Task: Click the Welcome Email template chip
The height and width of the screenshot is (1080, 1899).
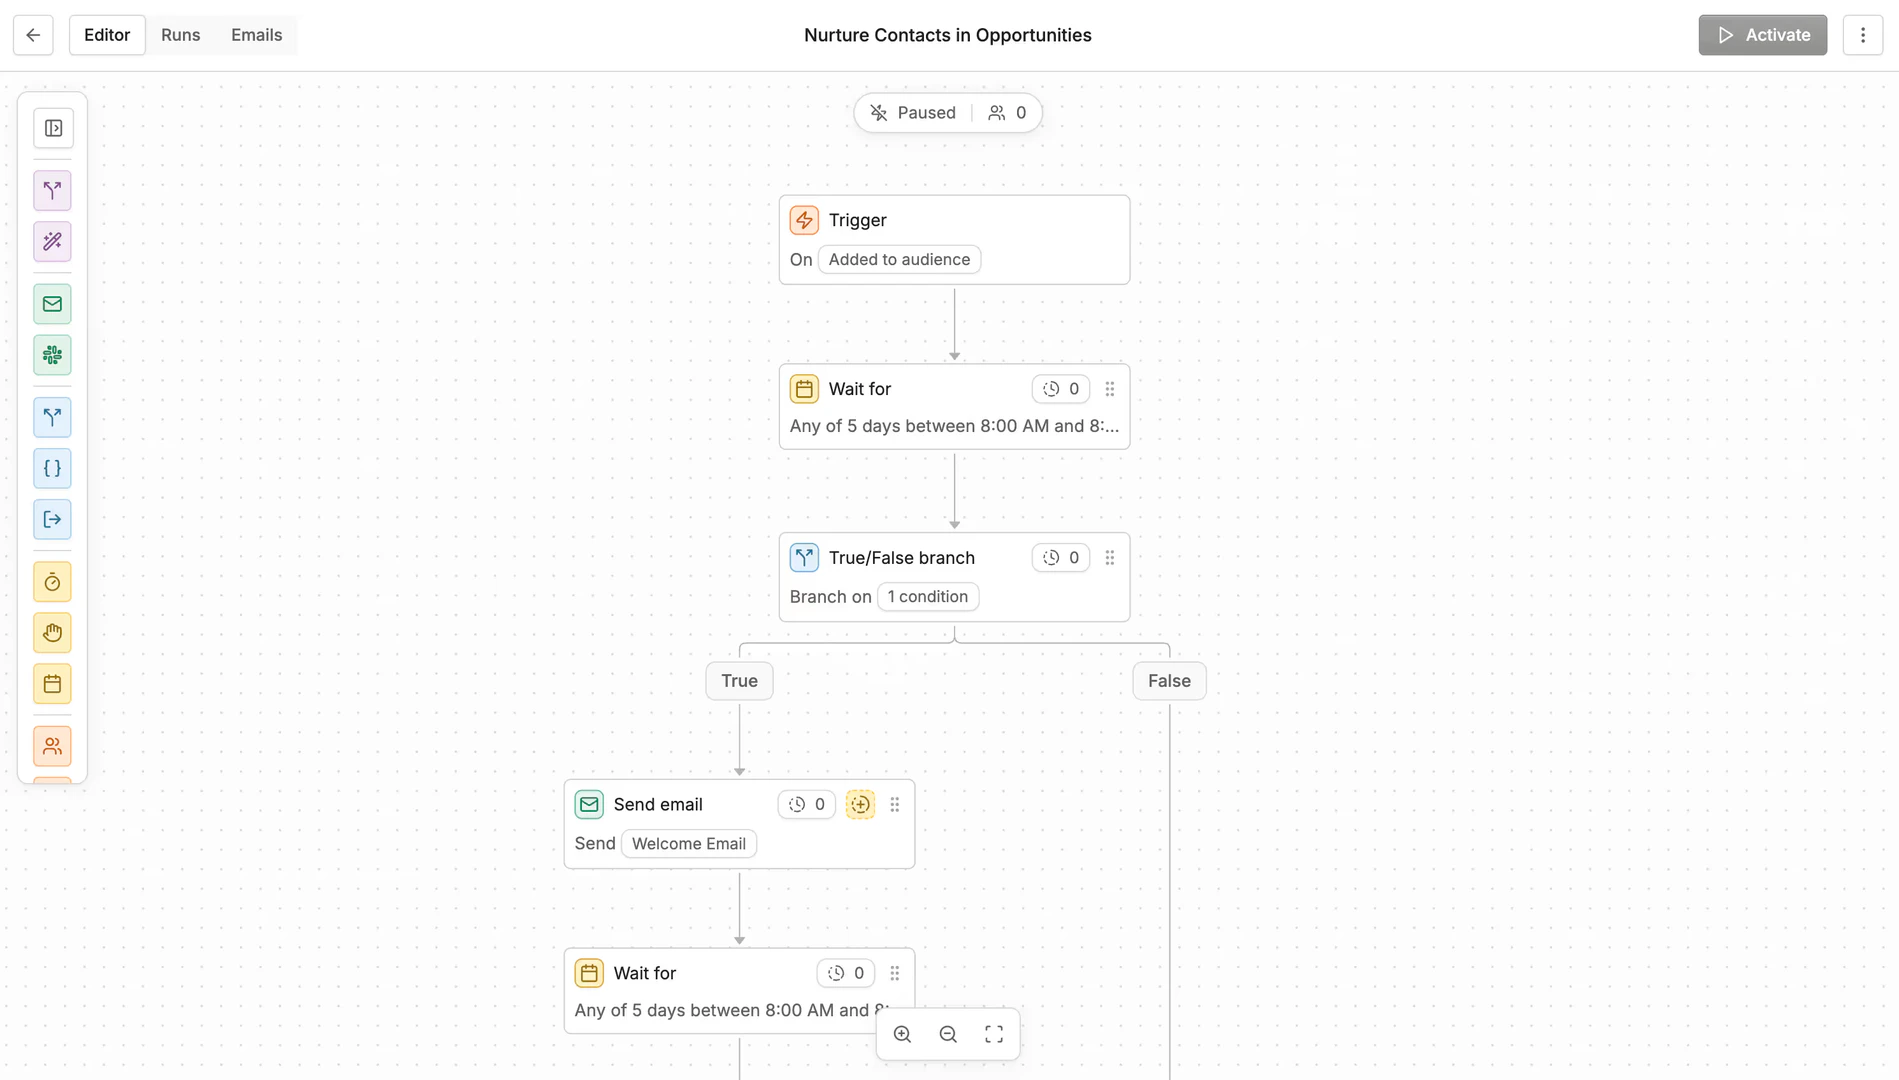Action: coord(688,844)
